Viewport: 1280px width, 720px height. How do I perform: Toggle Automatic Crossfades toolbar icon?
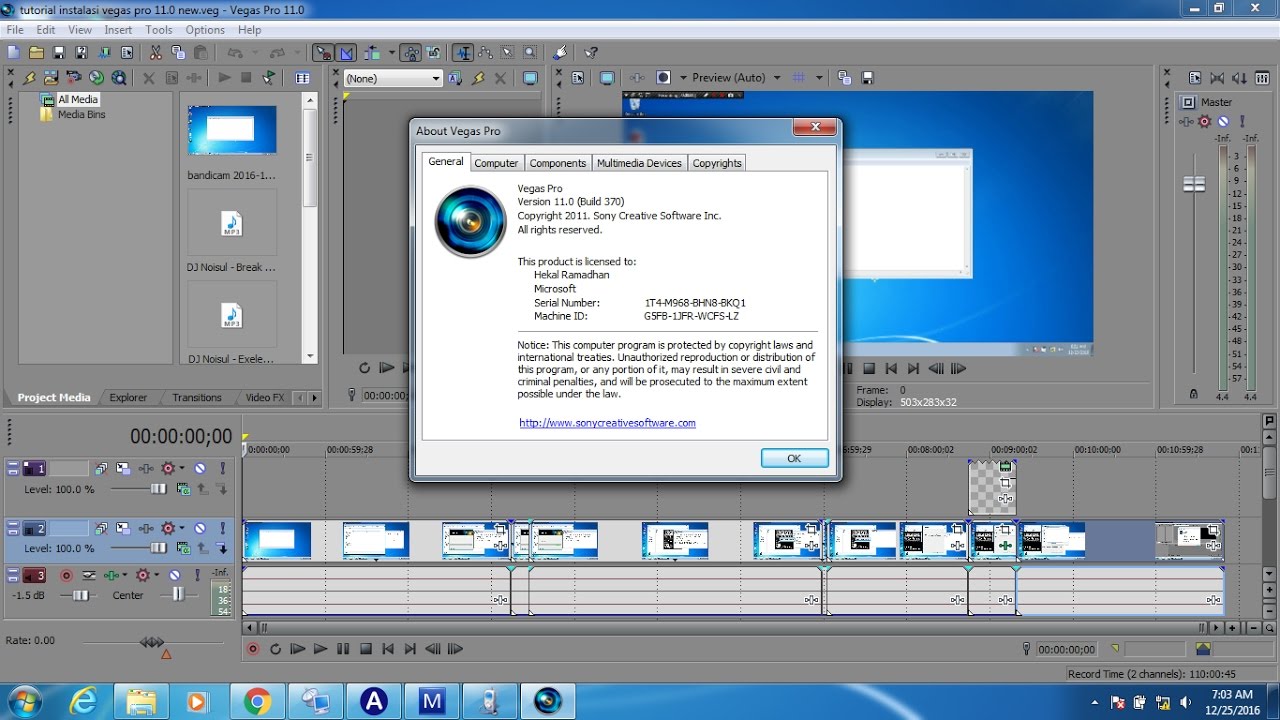346,52
